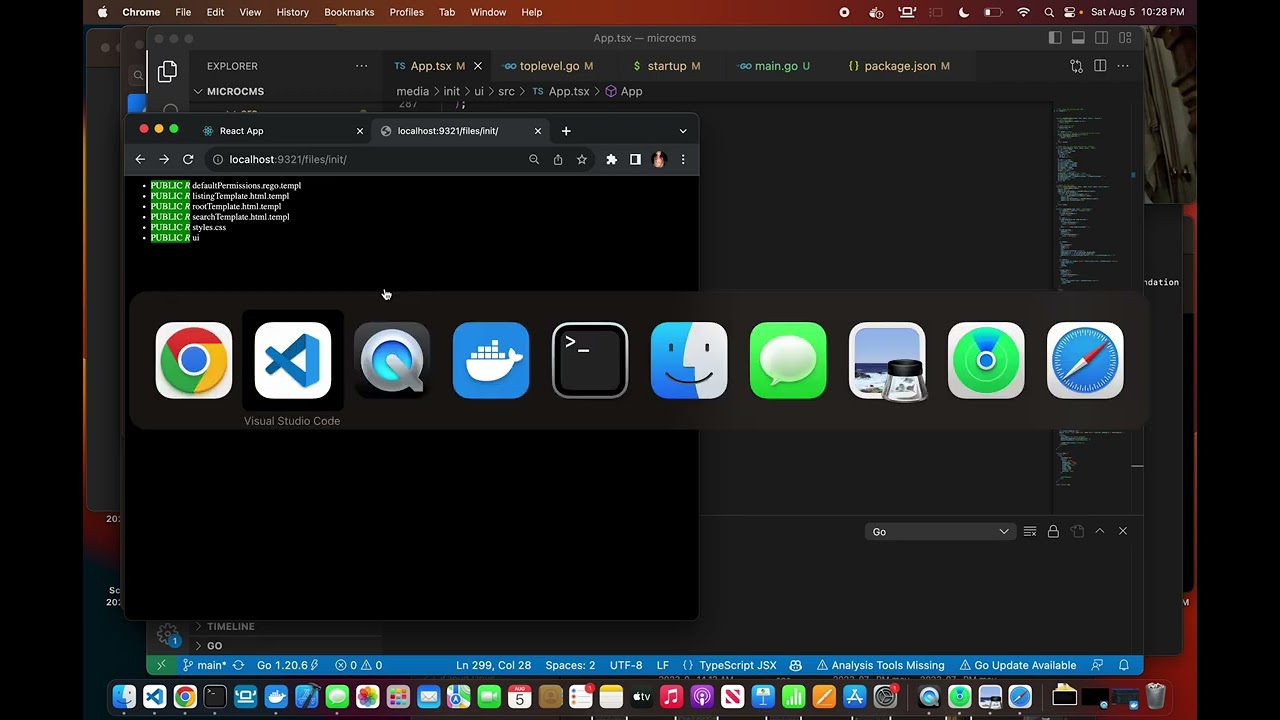
Task: Click Chrome share page icon
Action: [x=558, y=159]
